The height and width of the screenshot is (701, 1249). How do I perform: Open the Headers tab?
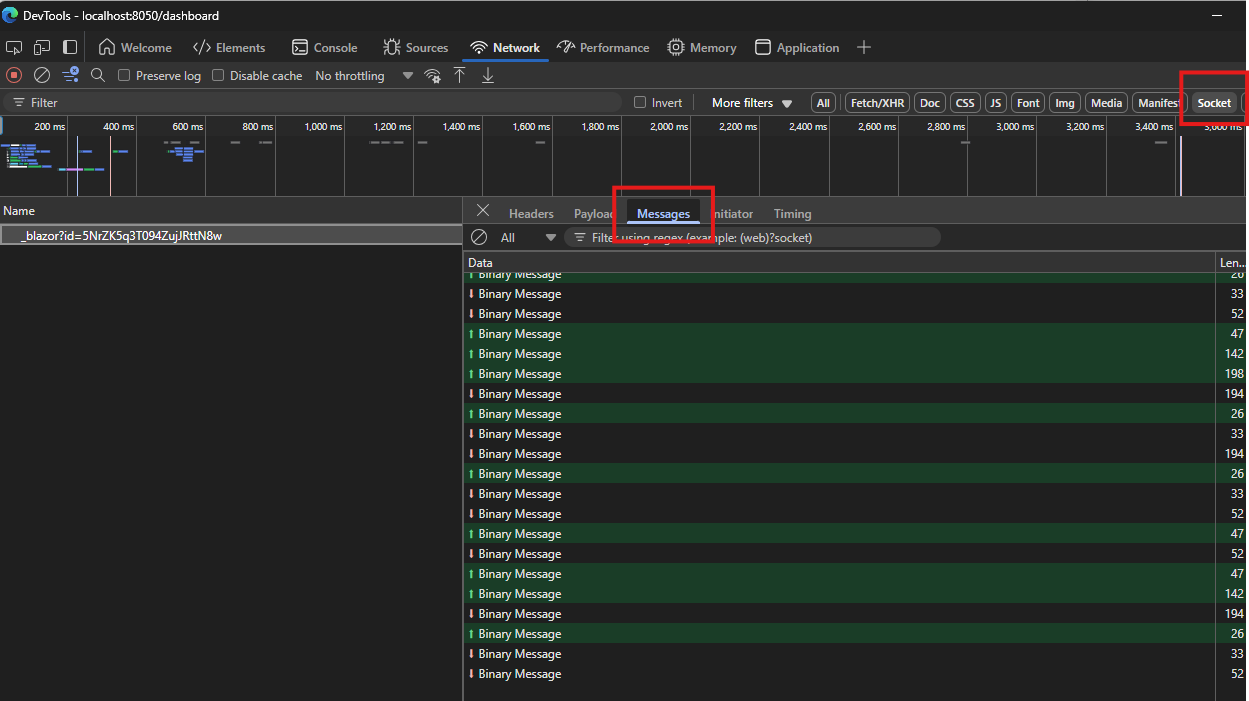click(x=531, y=213)
